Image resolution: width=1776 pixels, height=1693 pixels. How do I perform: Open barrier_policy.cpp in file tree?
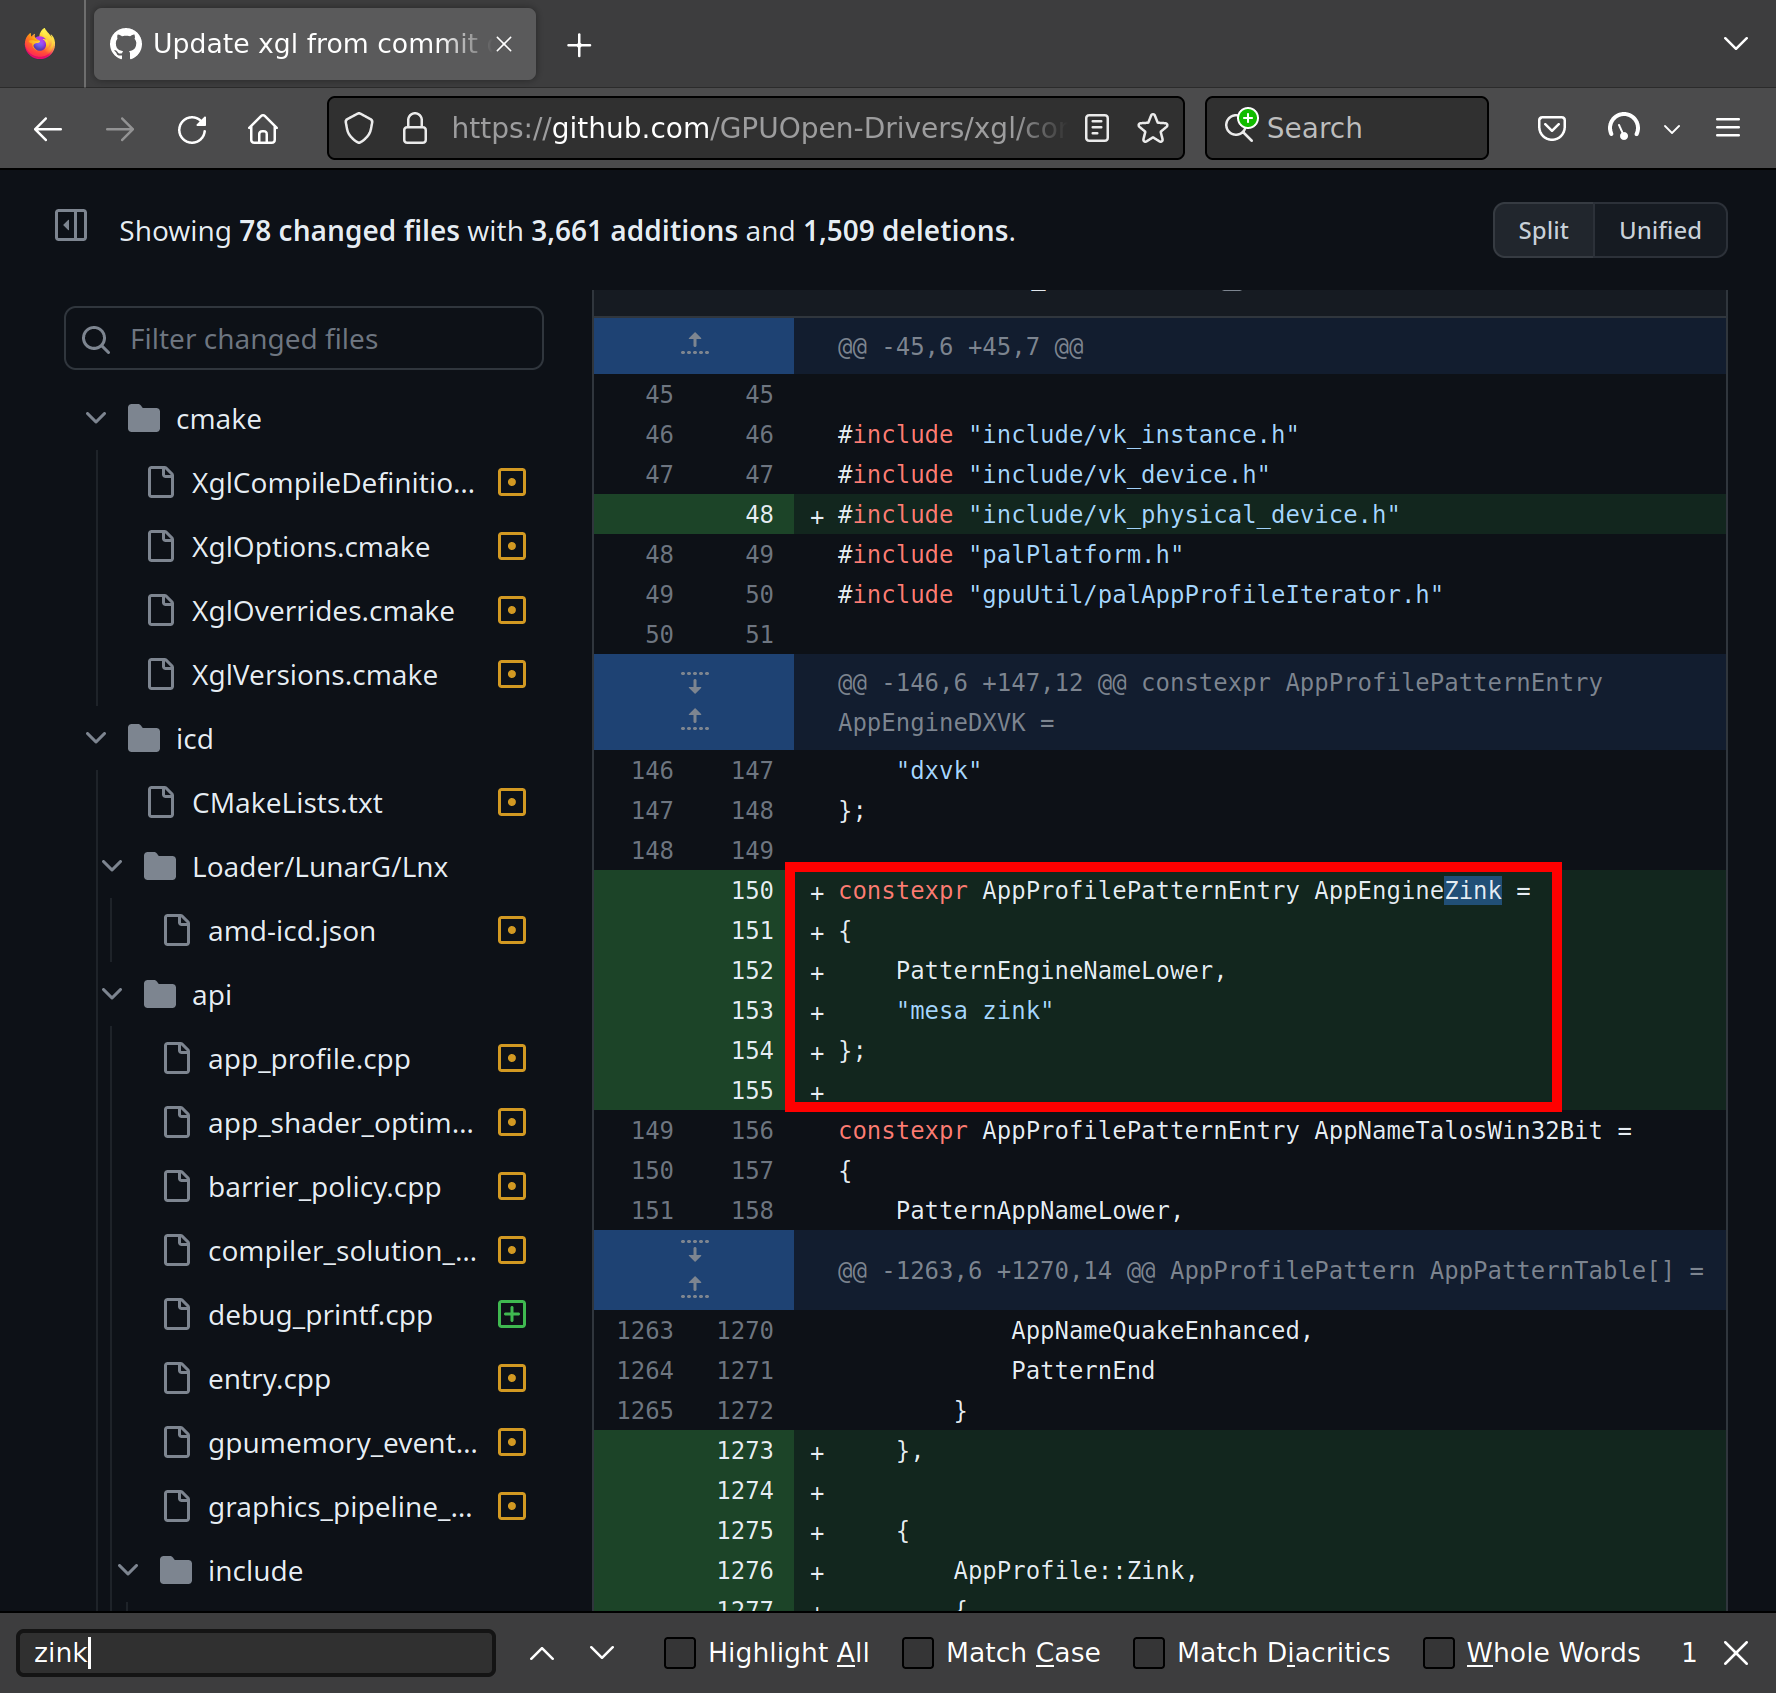[x=324, y=1187]
